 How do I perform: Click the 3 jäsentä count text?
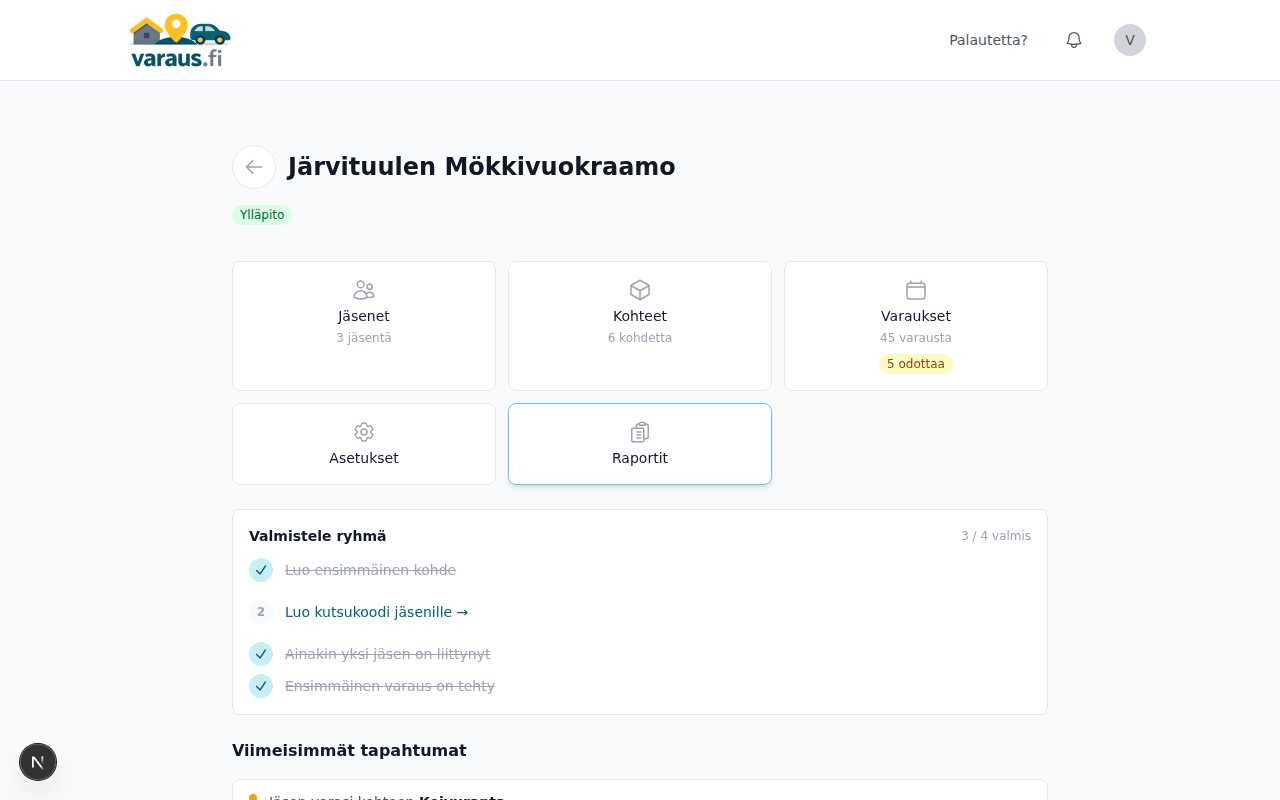click(364, 338)
